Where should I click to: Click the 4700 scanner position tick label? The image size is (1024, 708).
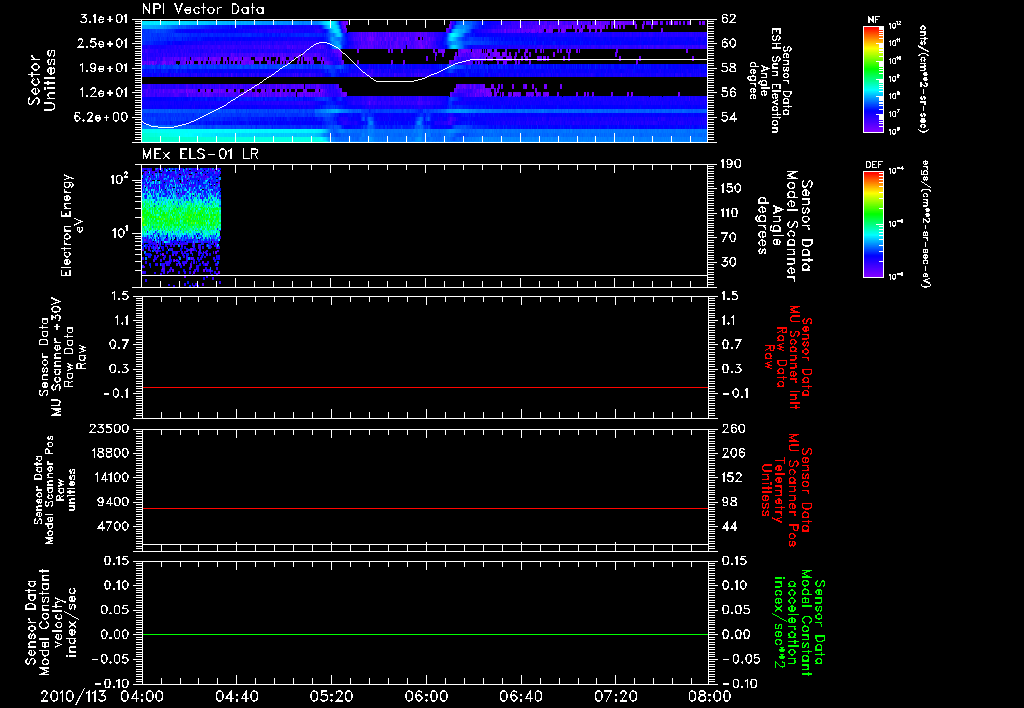(x=113, y=526)
